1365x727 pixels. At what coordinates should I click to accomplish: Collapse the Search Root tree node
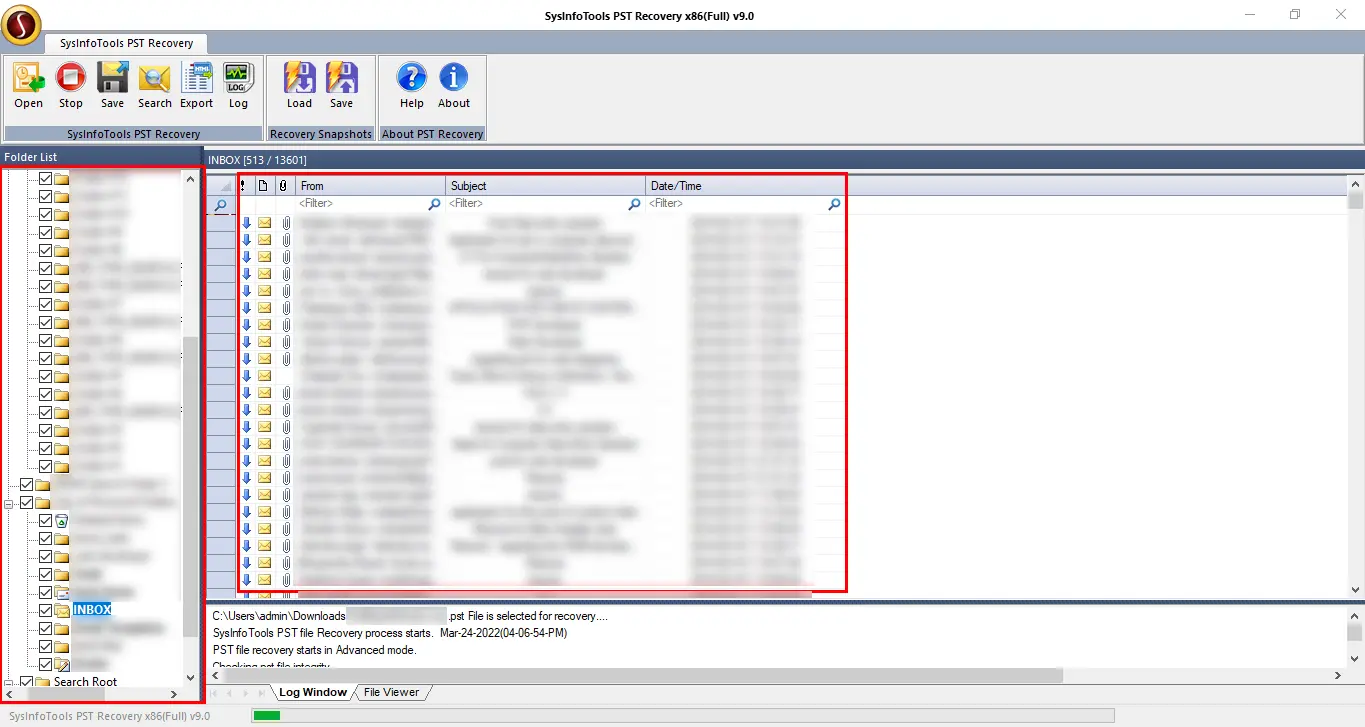[x=9, y=682]
